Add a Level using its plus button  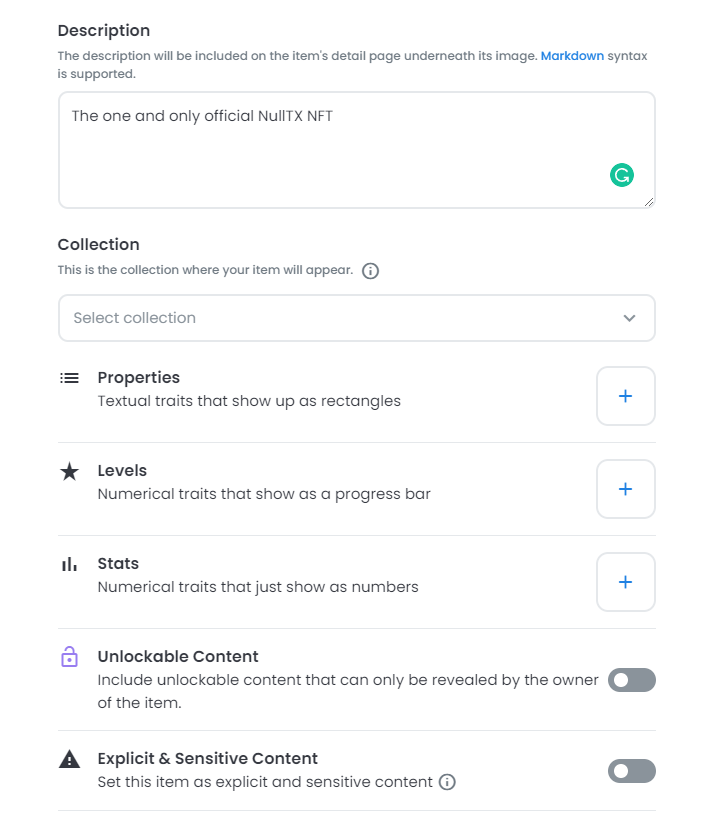click(x=625, y=489)
